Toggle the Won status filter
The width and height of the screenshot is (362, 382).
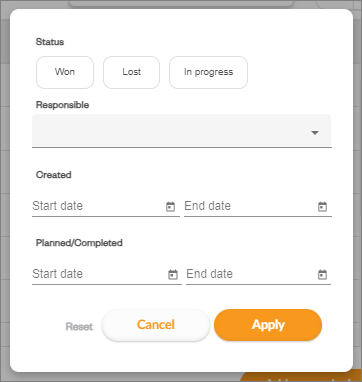coord(65,72)
